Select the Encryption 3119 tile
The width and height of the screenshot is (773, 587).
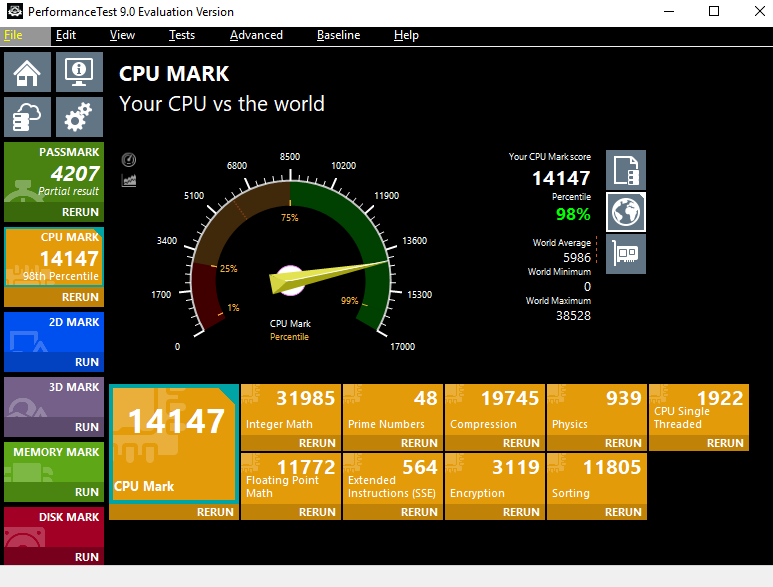[x=495, y=479]
